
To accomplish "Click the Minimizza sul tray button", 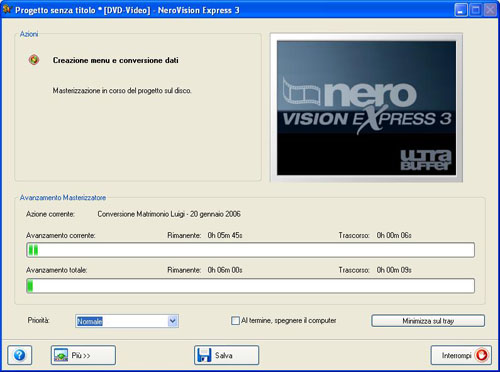I will pos(428,321).
